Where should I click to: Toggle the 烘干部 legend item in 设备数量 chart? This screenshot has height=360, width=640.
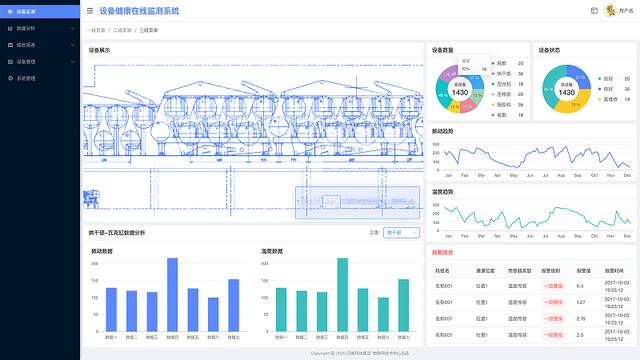[502, 74]
